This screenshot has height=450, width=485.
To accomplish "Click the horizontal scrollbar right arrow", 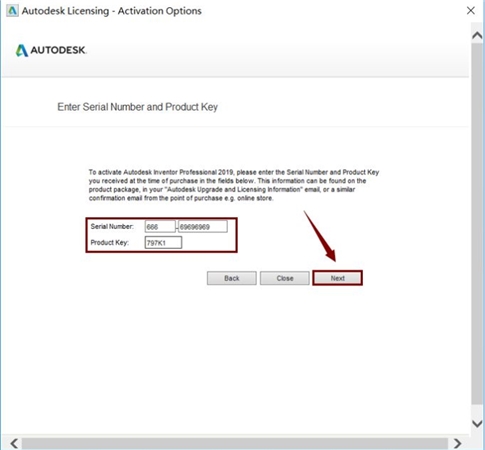I will (458, 443).
